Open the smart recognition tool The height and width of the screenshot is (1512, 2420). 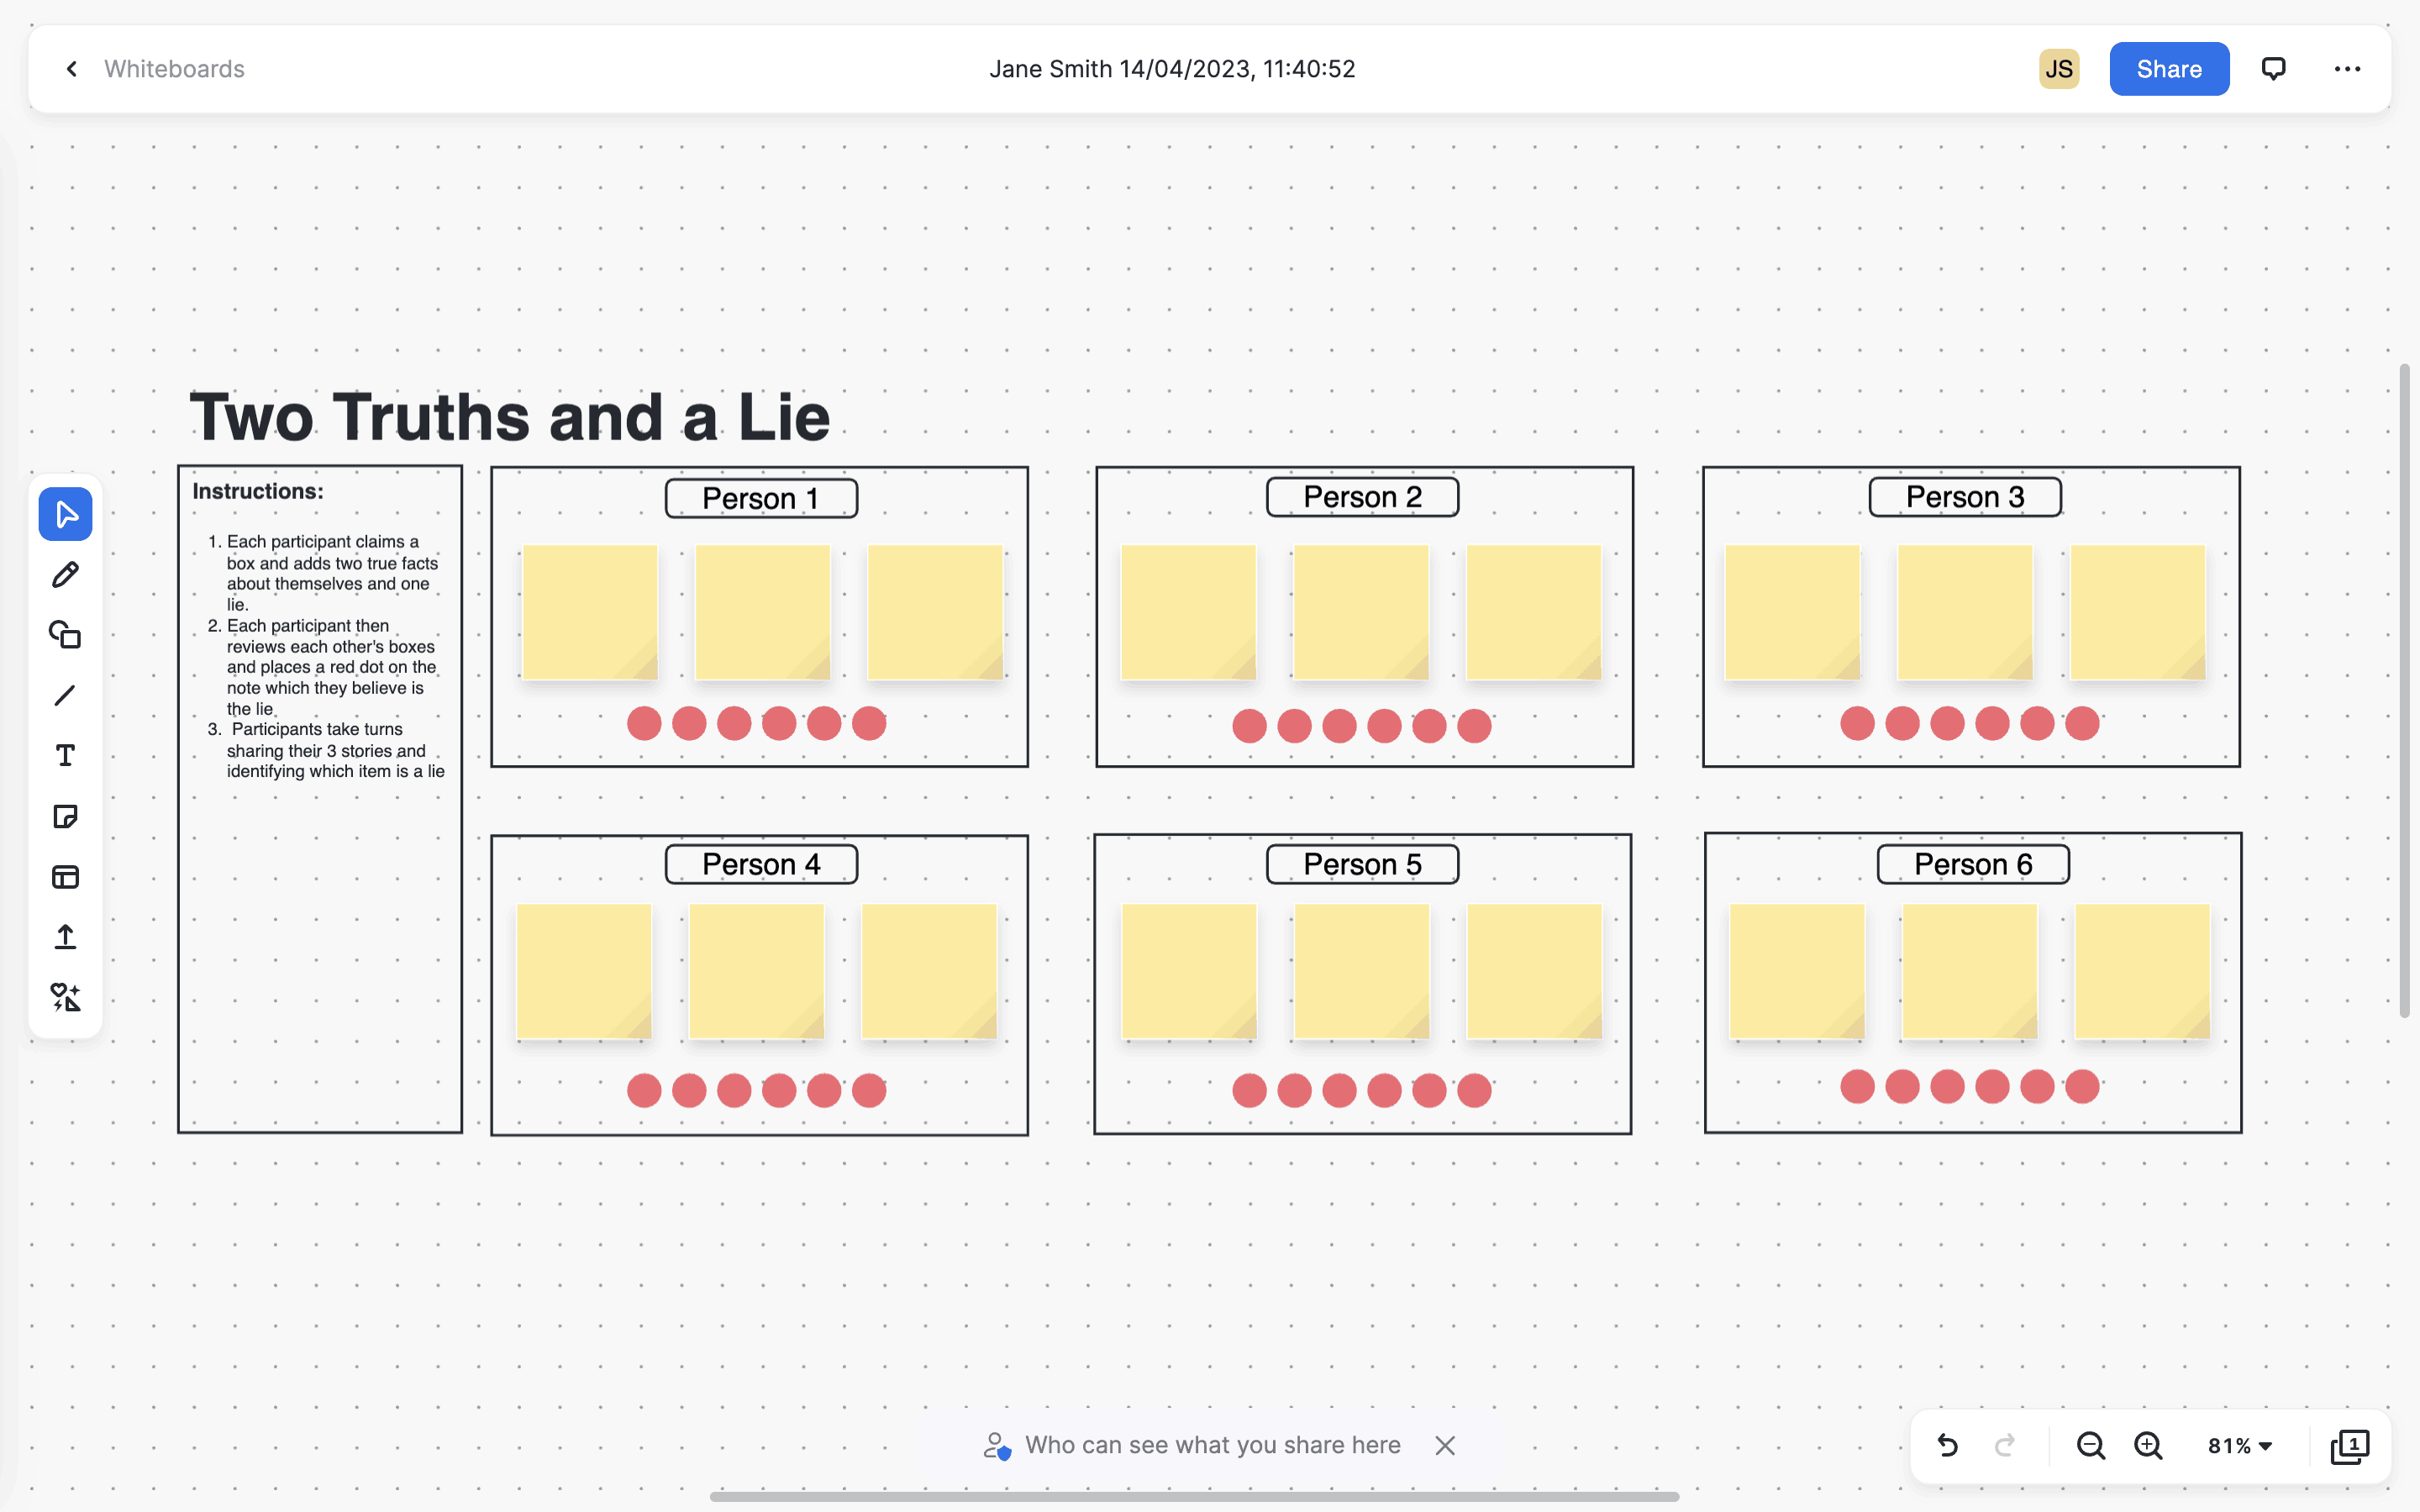[65, 997]
